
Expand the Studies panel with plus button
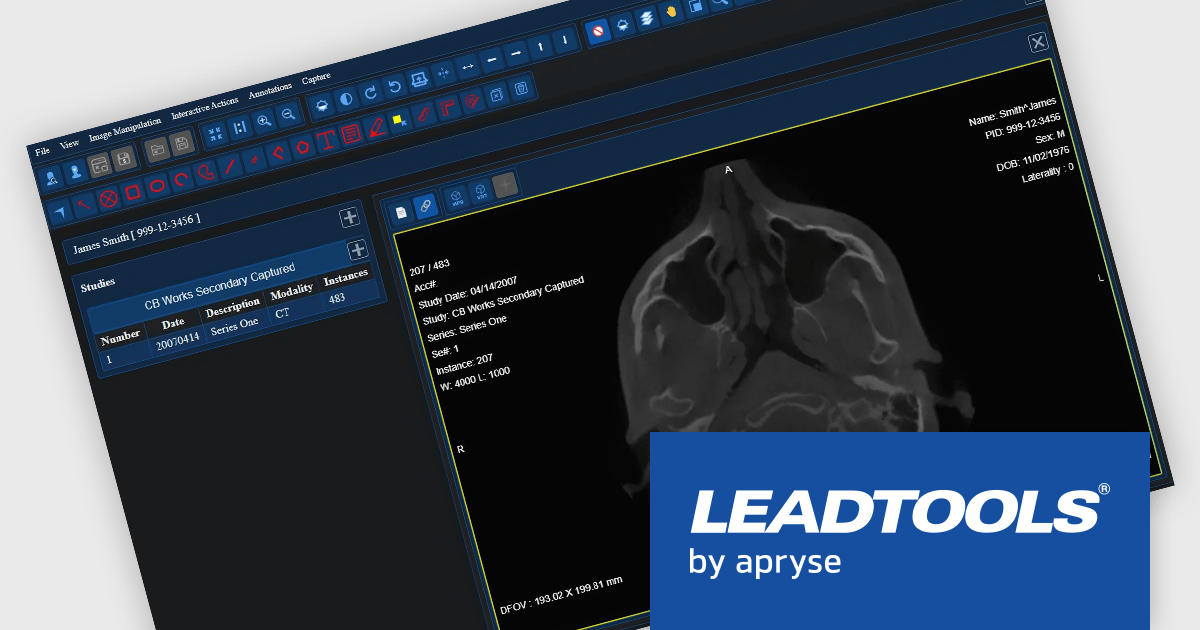[x=357, y=249]
